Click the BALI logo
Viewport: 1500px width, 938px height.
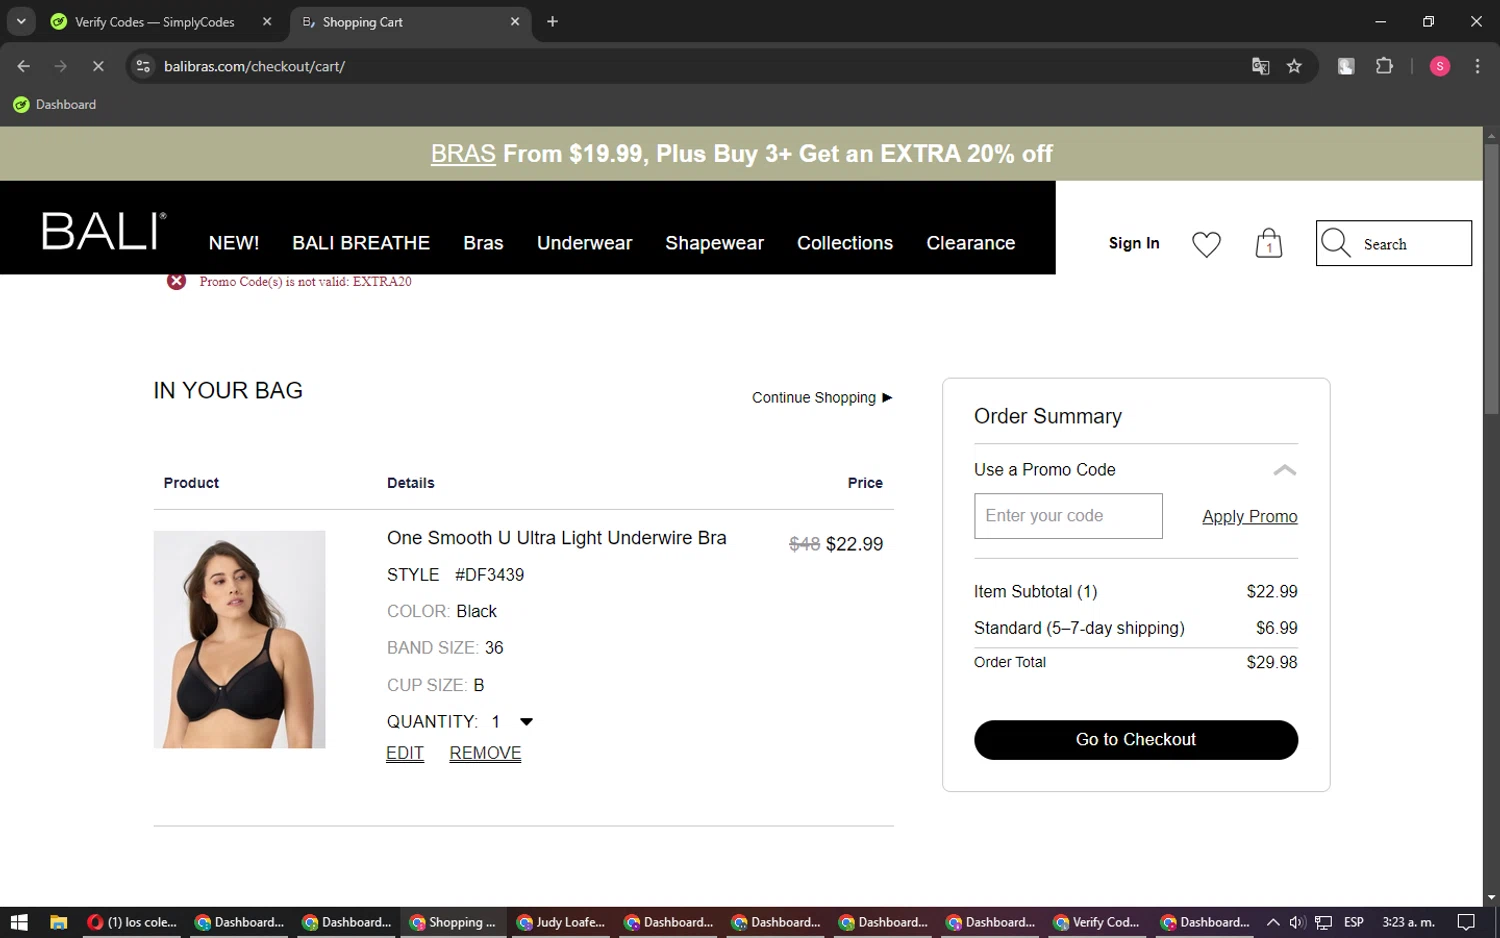104,231
